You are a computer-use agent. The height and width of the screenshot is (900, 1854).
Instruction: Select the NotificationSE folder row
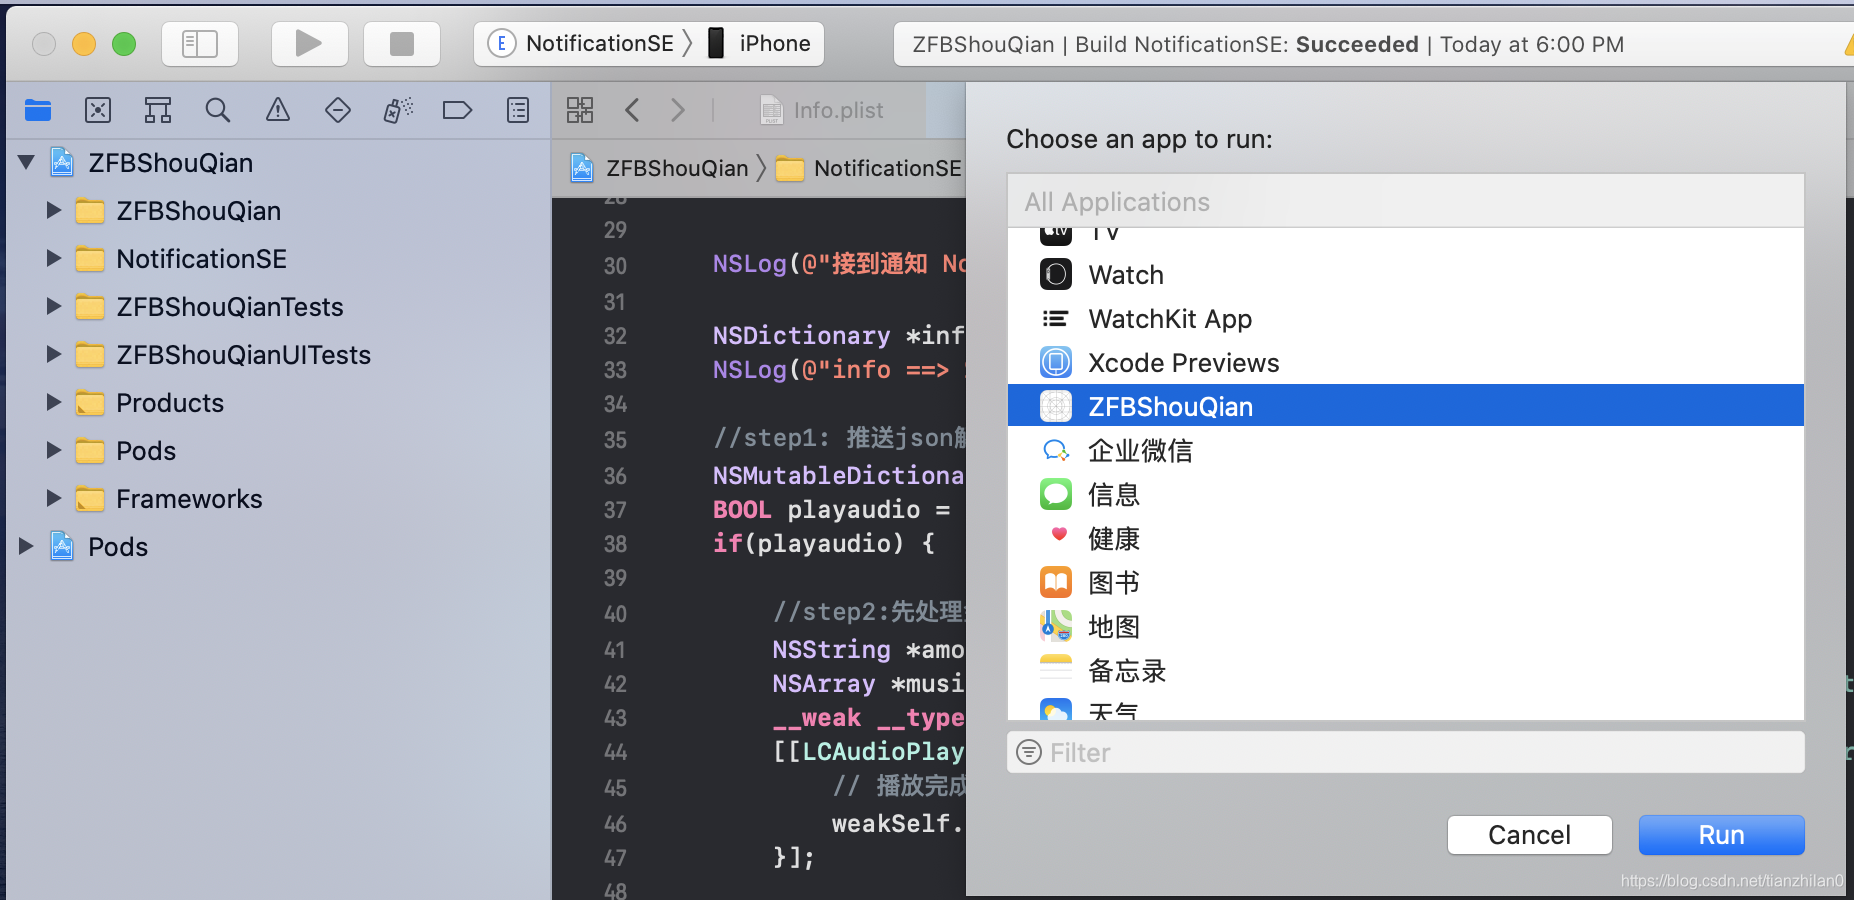pyautogui.click(x=278, y=258)
